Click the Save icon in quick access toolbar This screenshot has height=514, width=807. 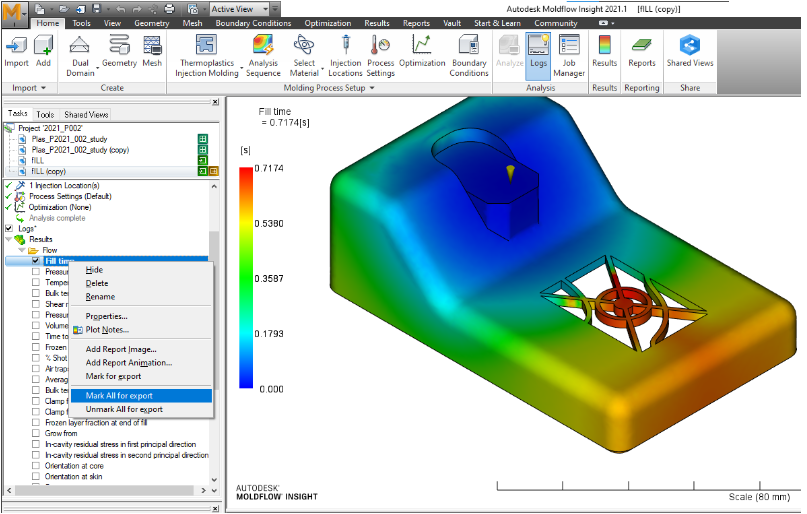click(x=96, y=9)
